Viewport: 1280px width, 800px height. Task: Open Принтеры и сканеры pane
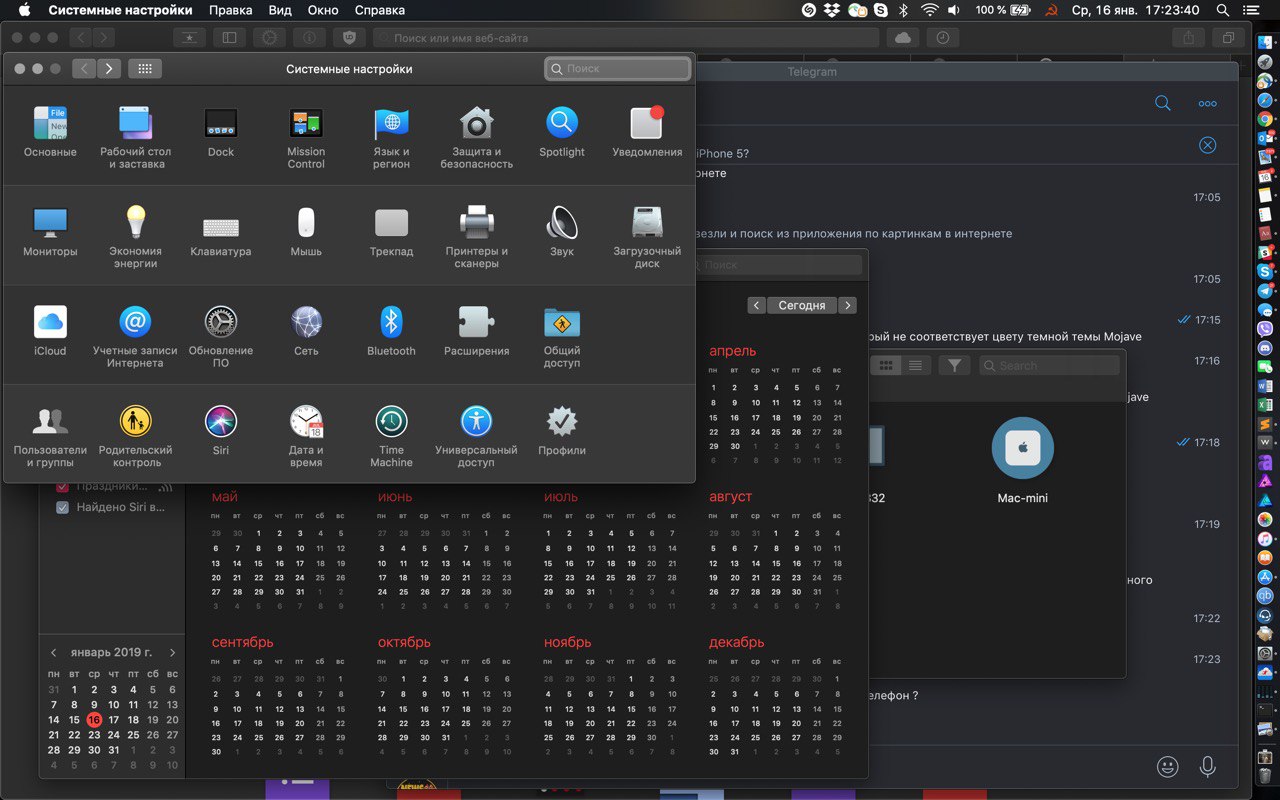pyautogui.click(x=476, y=237)
